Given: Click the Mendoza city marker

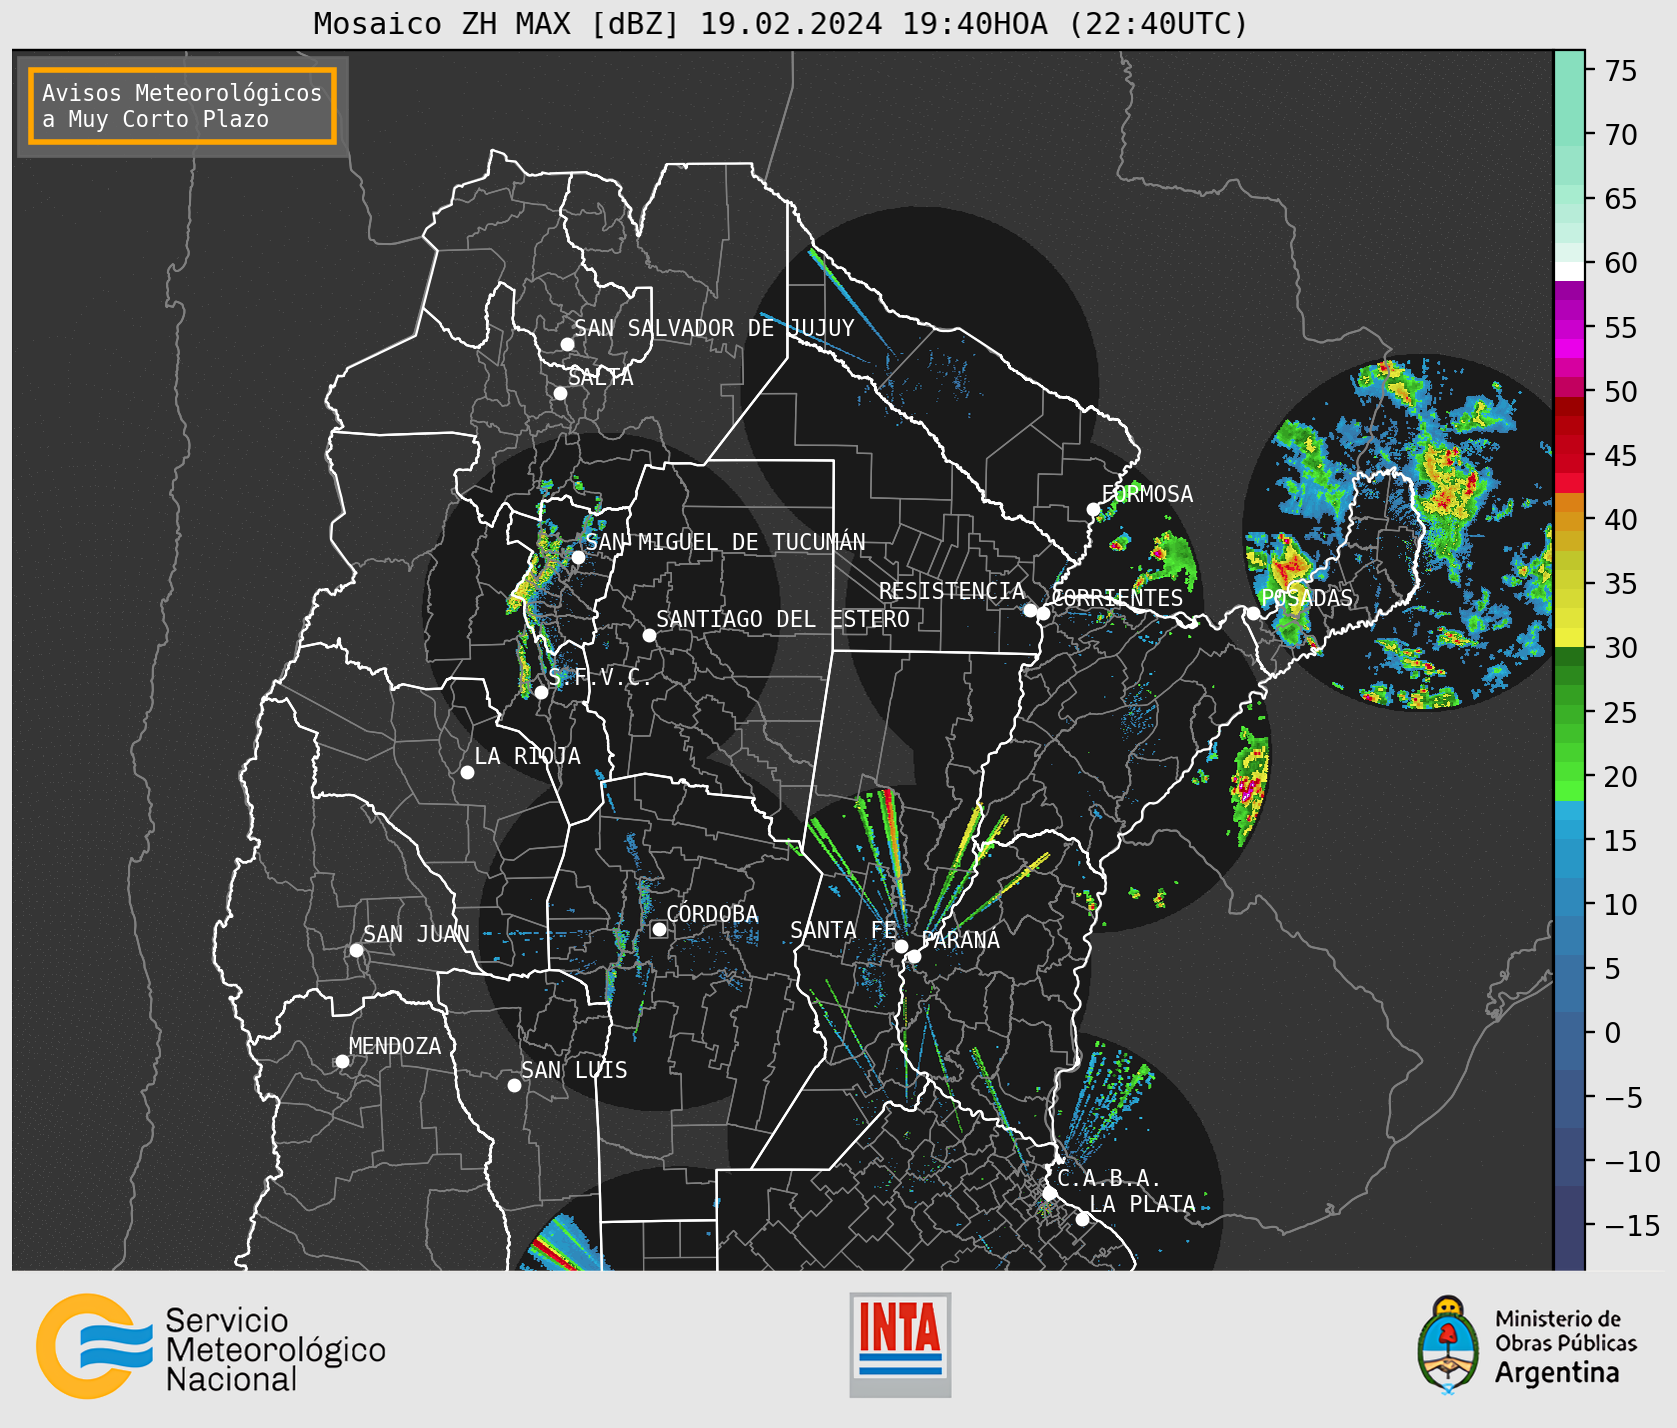Looking at the screenshot, I should coord(342,1061).
